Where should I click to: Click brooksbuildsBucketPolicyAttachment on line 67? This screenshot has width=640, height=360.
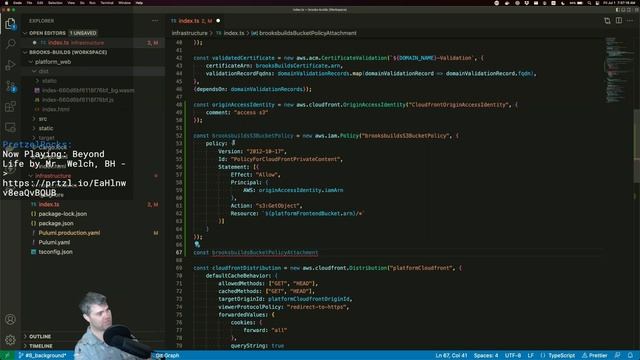[264, 253]
